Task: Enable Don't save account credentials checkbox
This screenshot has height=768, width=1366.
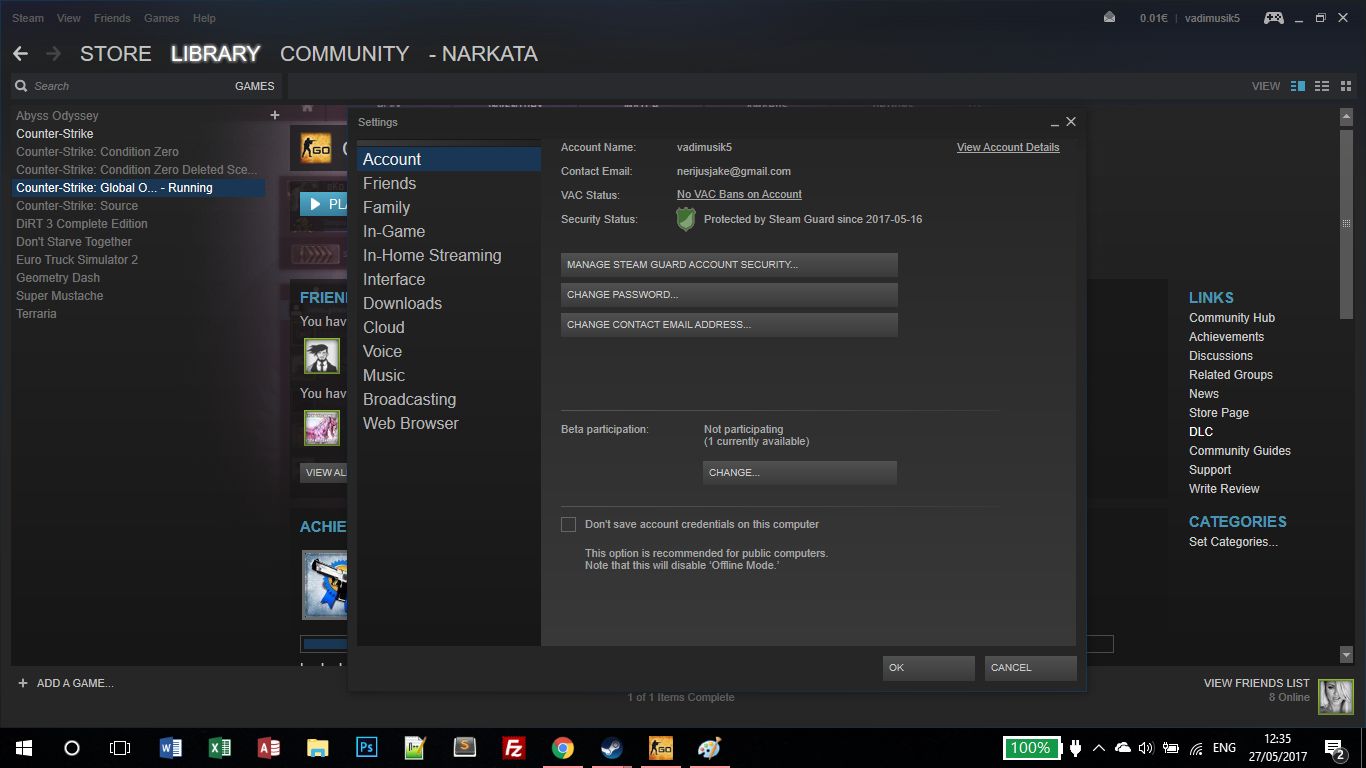Action: pyautogui.click(x=568, y=524)
